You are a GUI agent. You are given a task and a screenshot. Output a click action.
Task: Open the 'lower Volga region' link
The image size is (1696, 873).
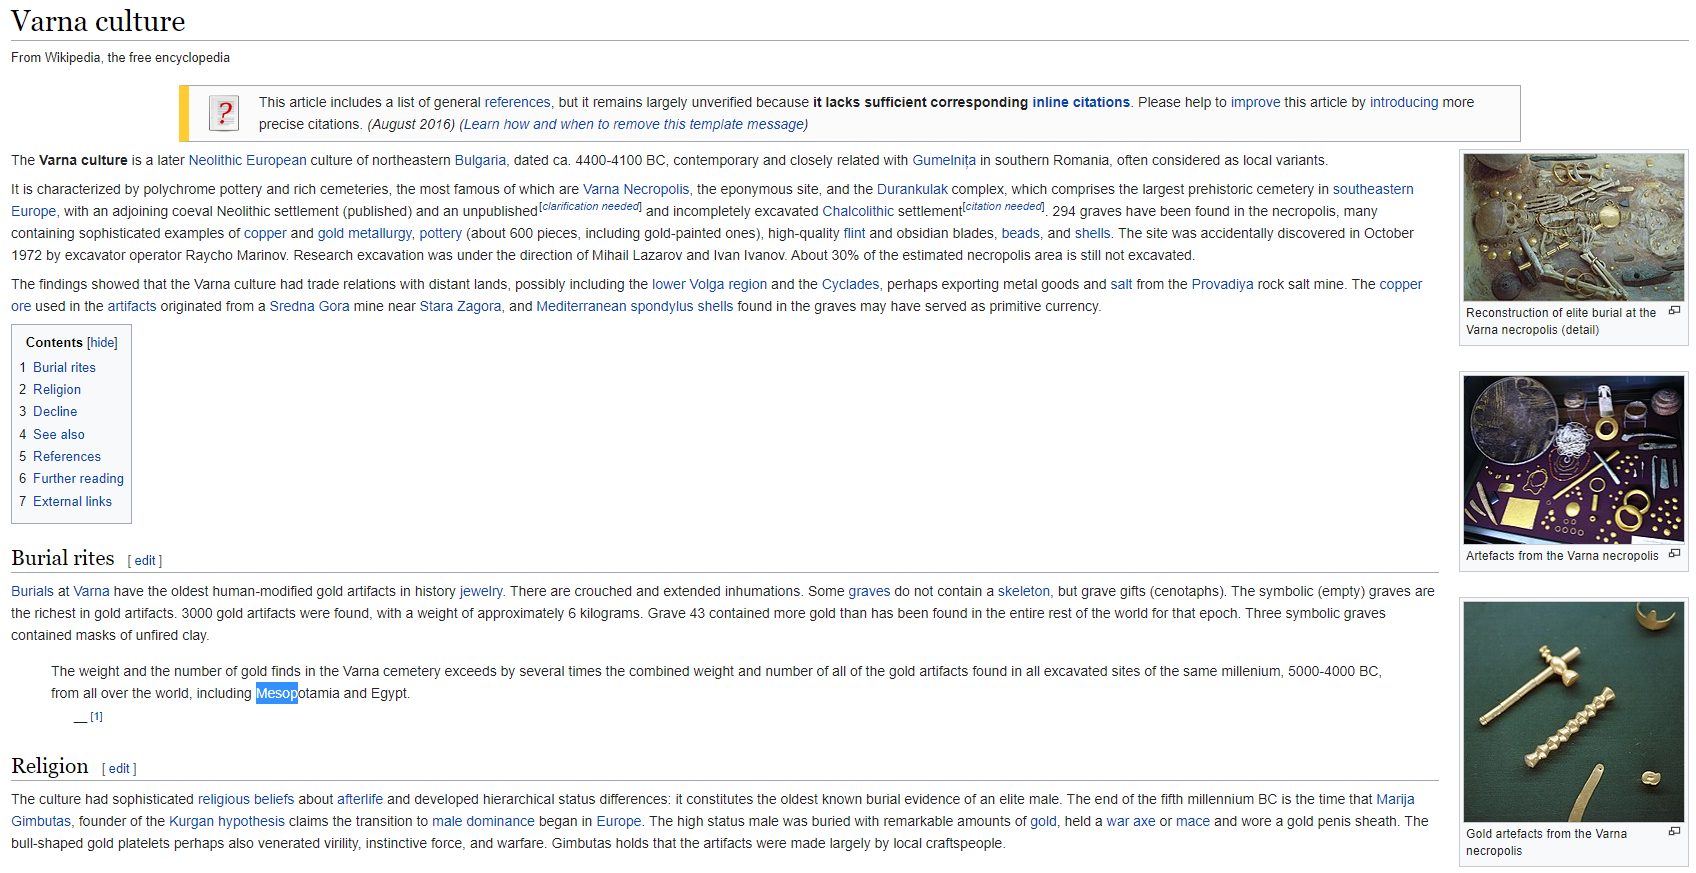coord(709,284)
